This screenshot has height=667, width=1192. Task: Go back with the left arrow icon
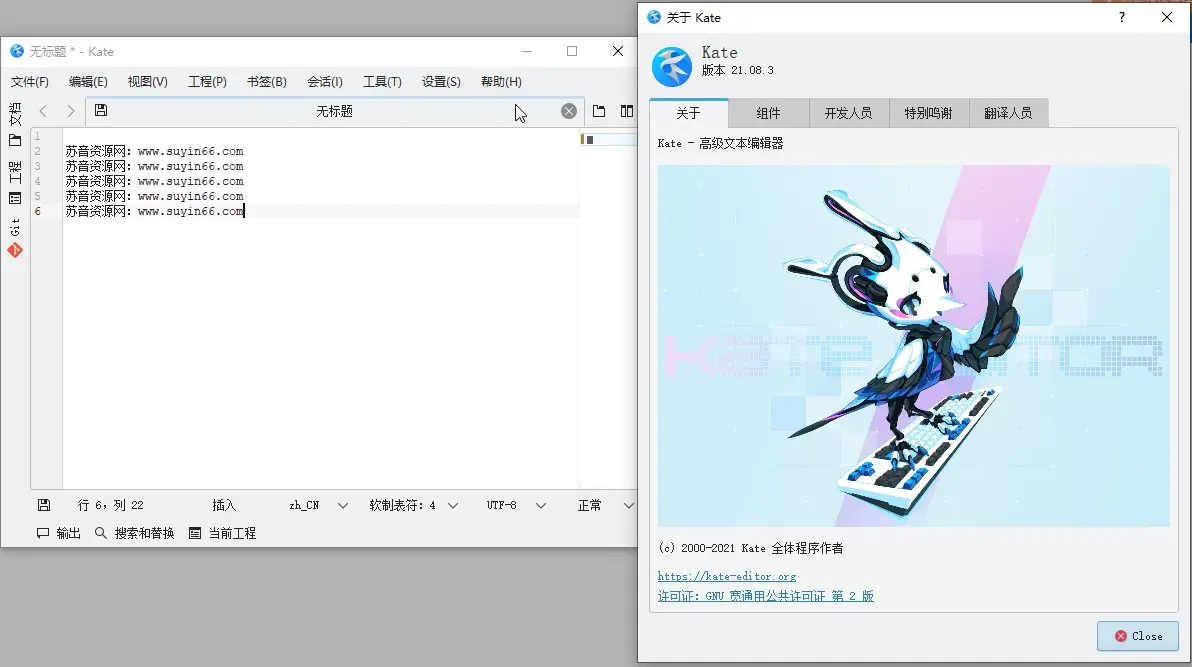pos(43,111)
